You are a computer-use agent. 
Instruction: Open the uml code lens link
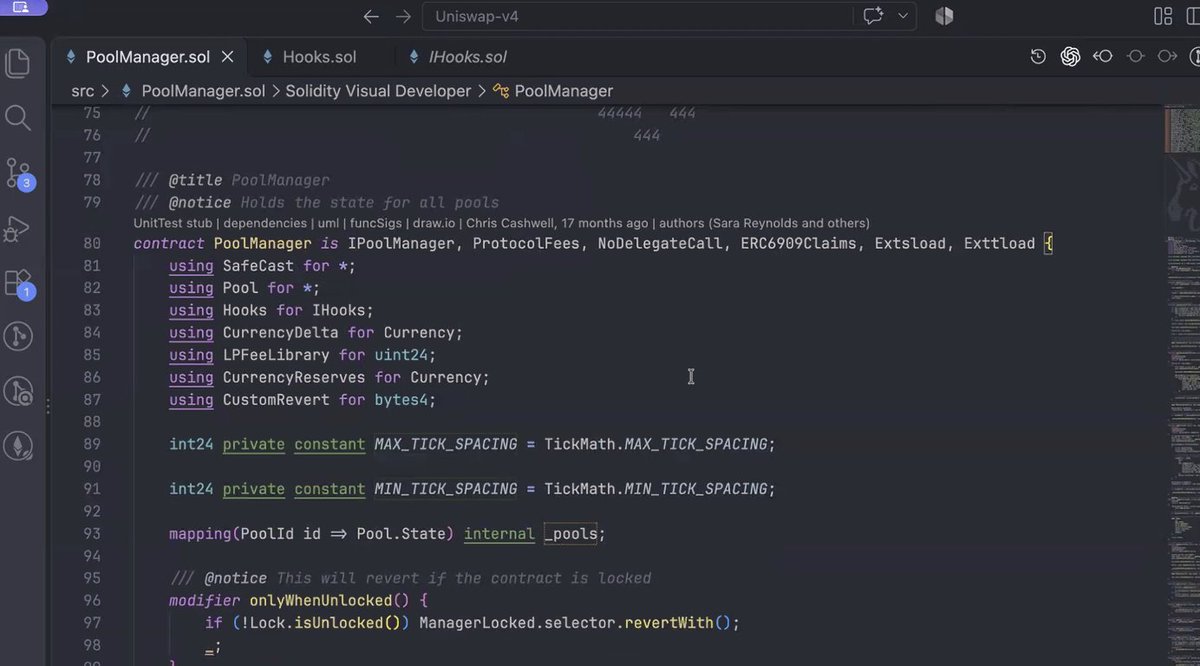[x=329, y=223]
